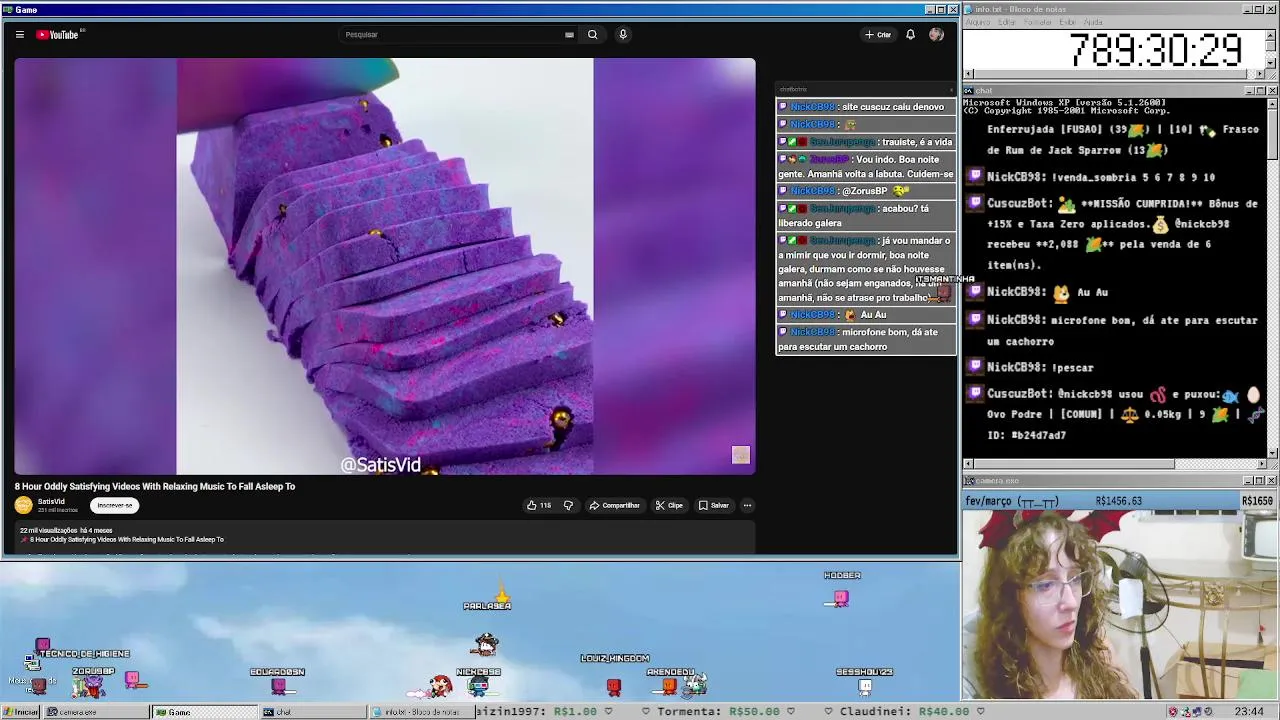Click the taskbar clock 23:44
Viewport: 1280px width, 720px height.
[x=1248, y=711]
